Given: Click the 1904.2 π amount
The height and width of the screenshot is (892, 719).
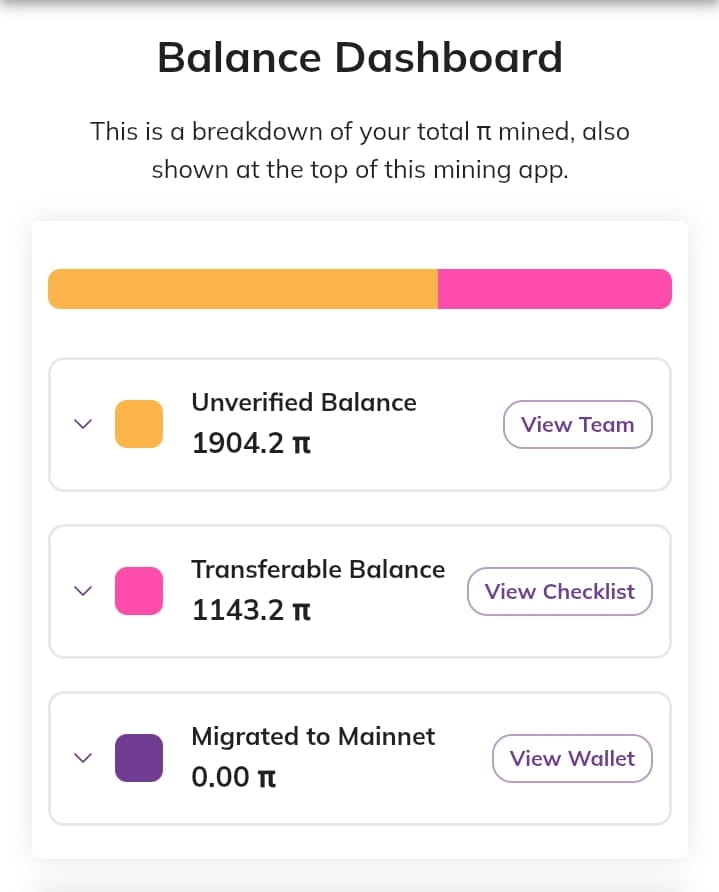Looking at the screenshot, I should (x=251, y=442).
